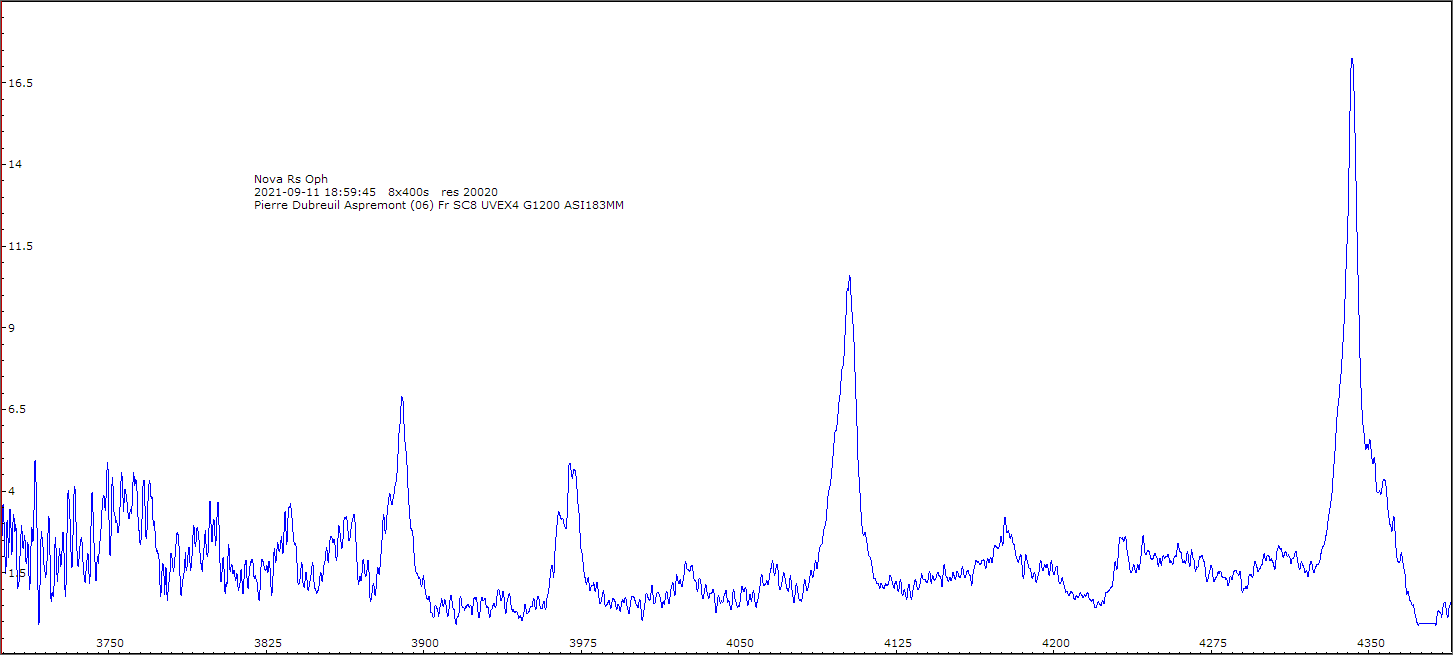1453x655 pixels.
Task: Click the y-axis label 9
Action: point(13,328)
